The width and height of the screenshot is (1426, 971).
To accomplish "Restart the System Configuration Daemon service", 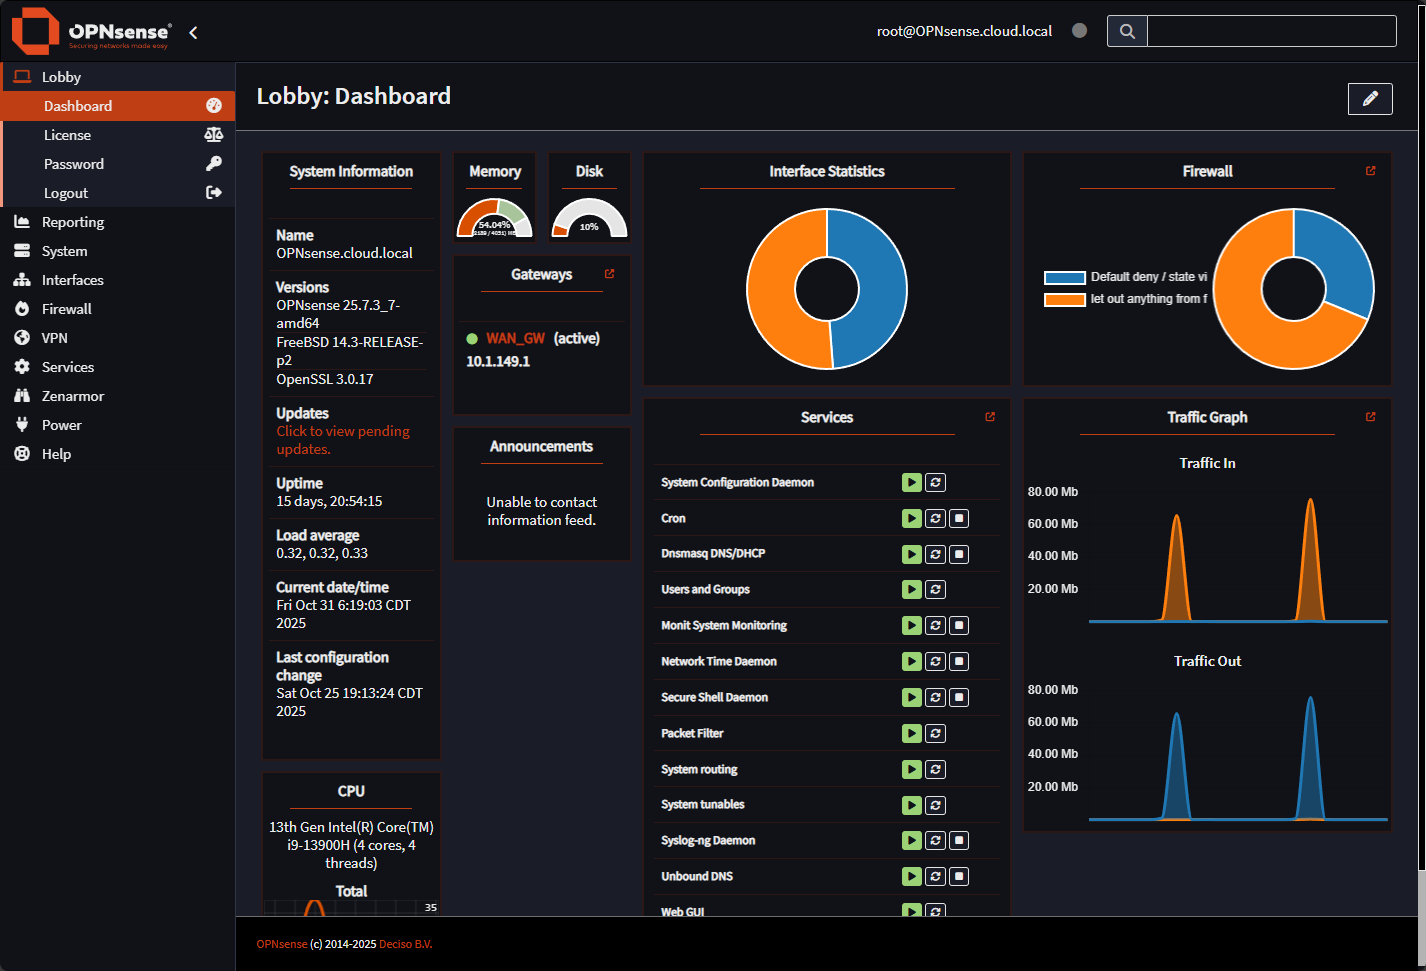I will pos(935,483).
